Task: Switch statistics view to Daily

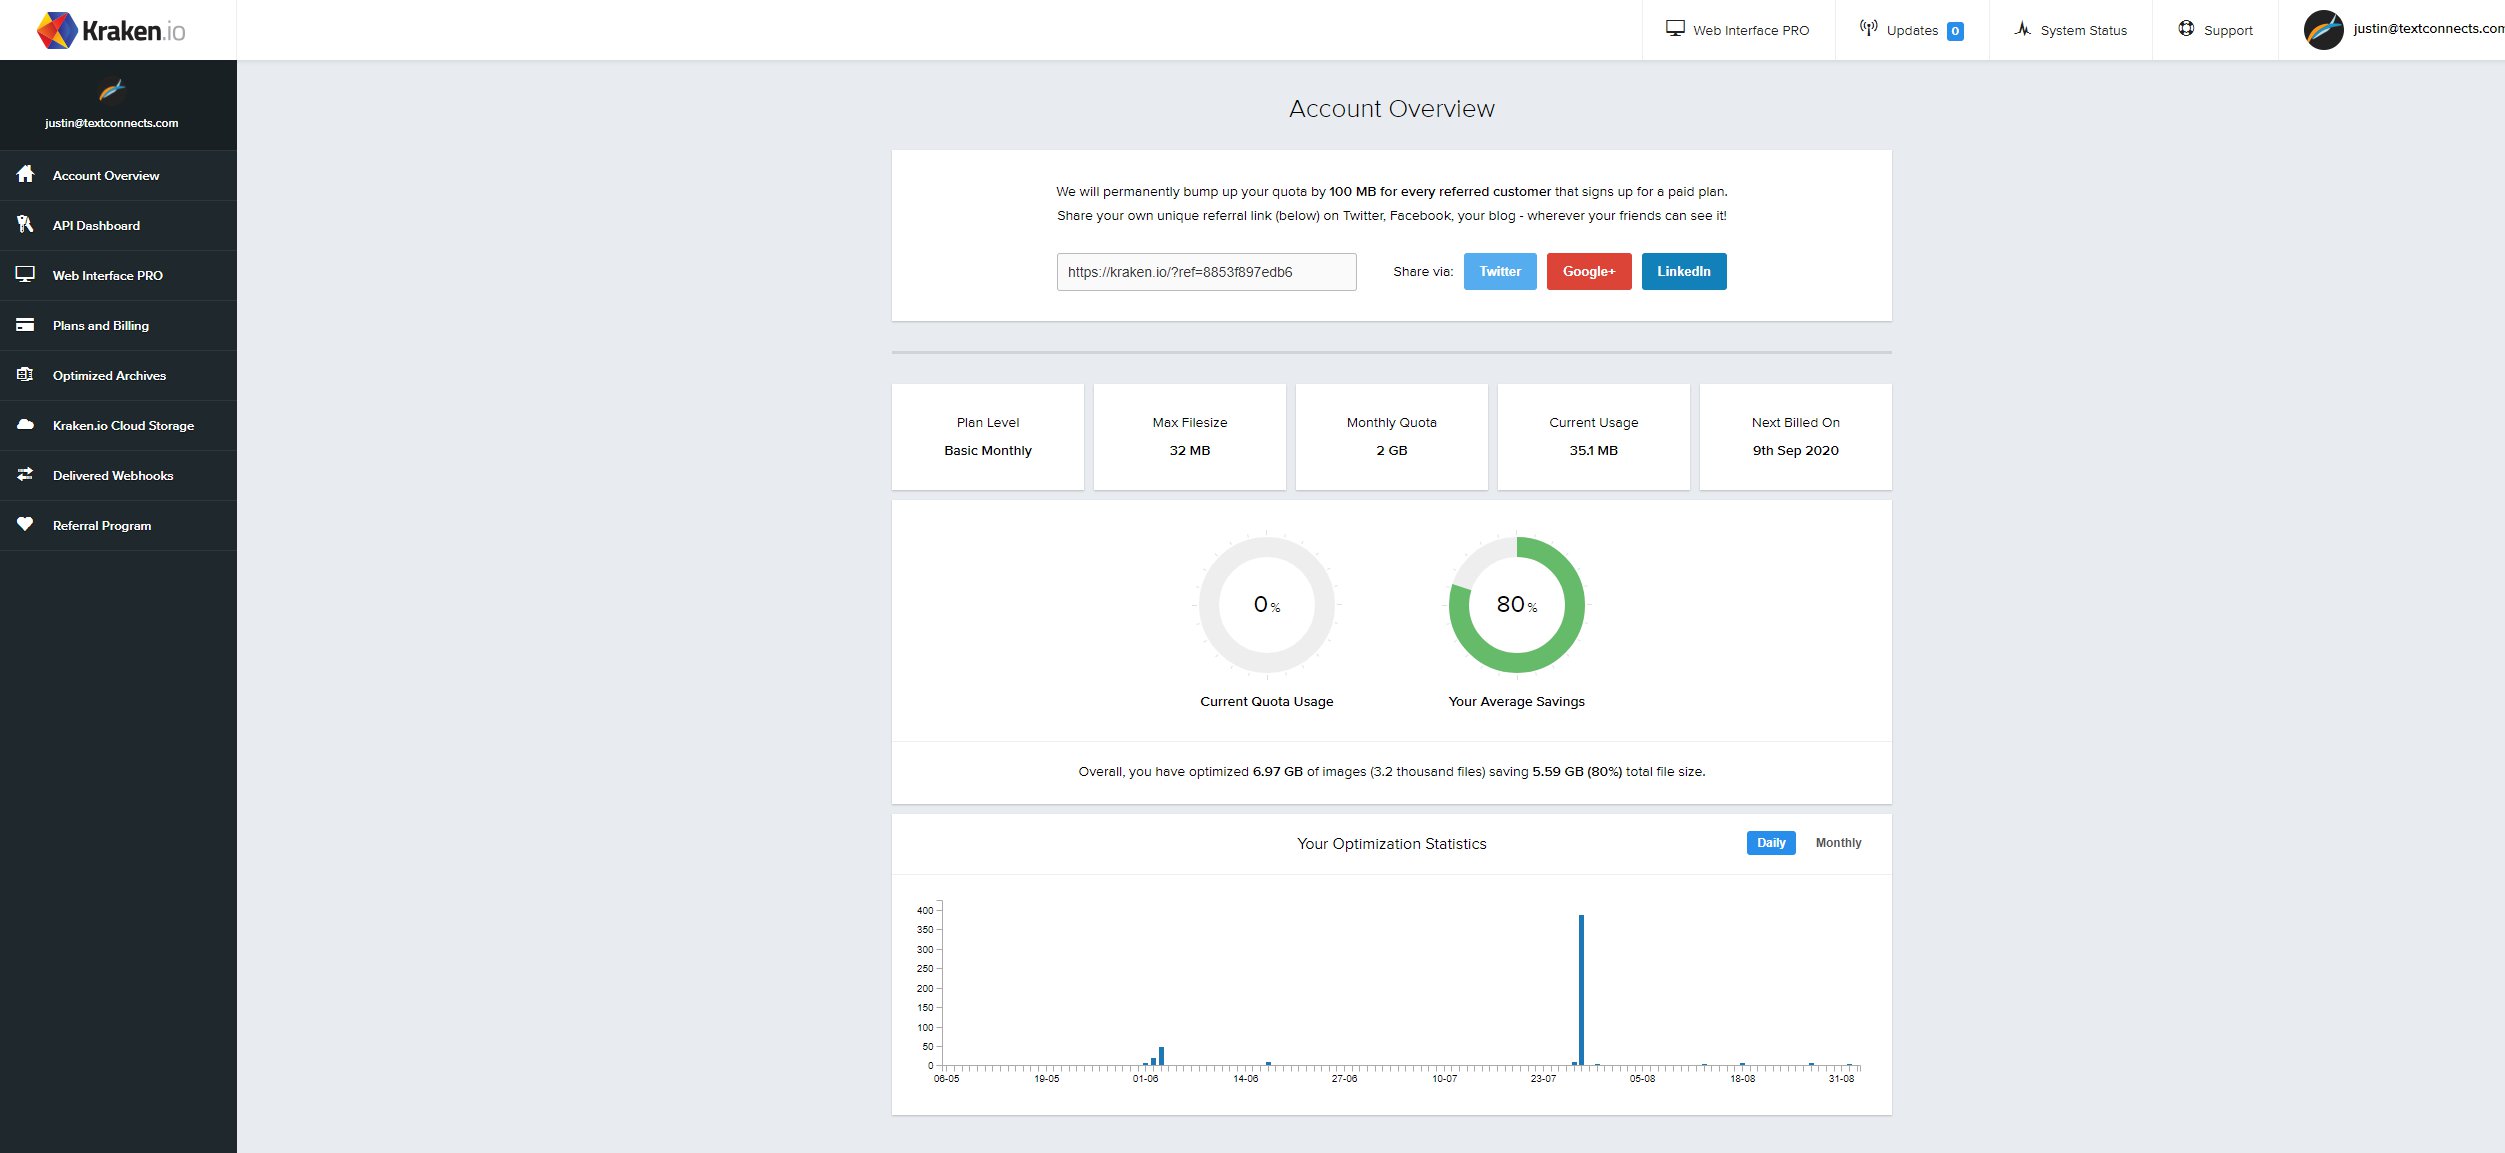Action: point(1770,843)
